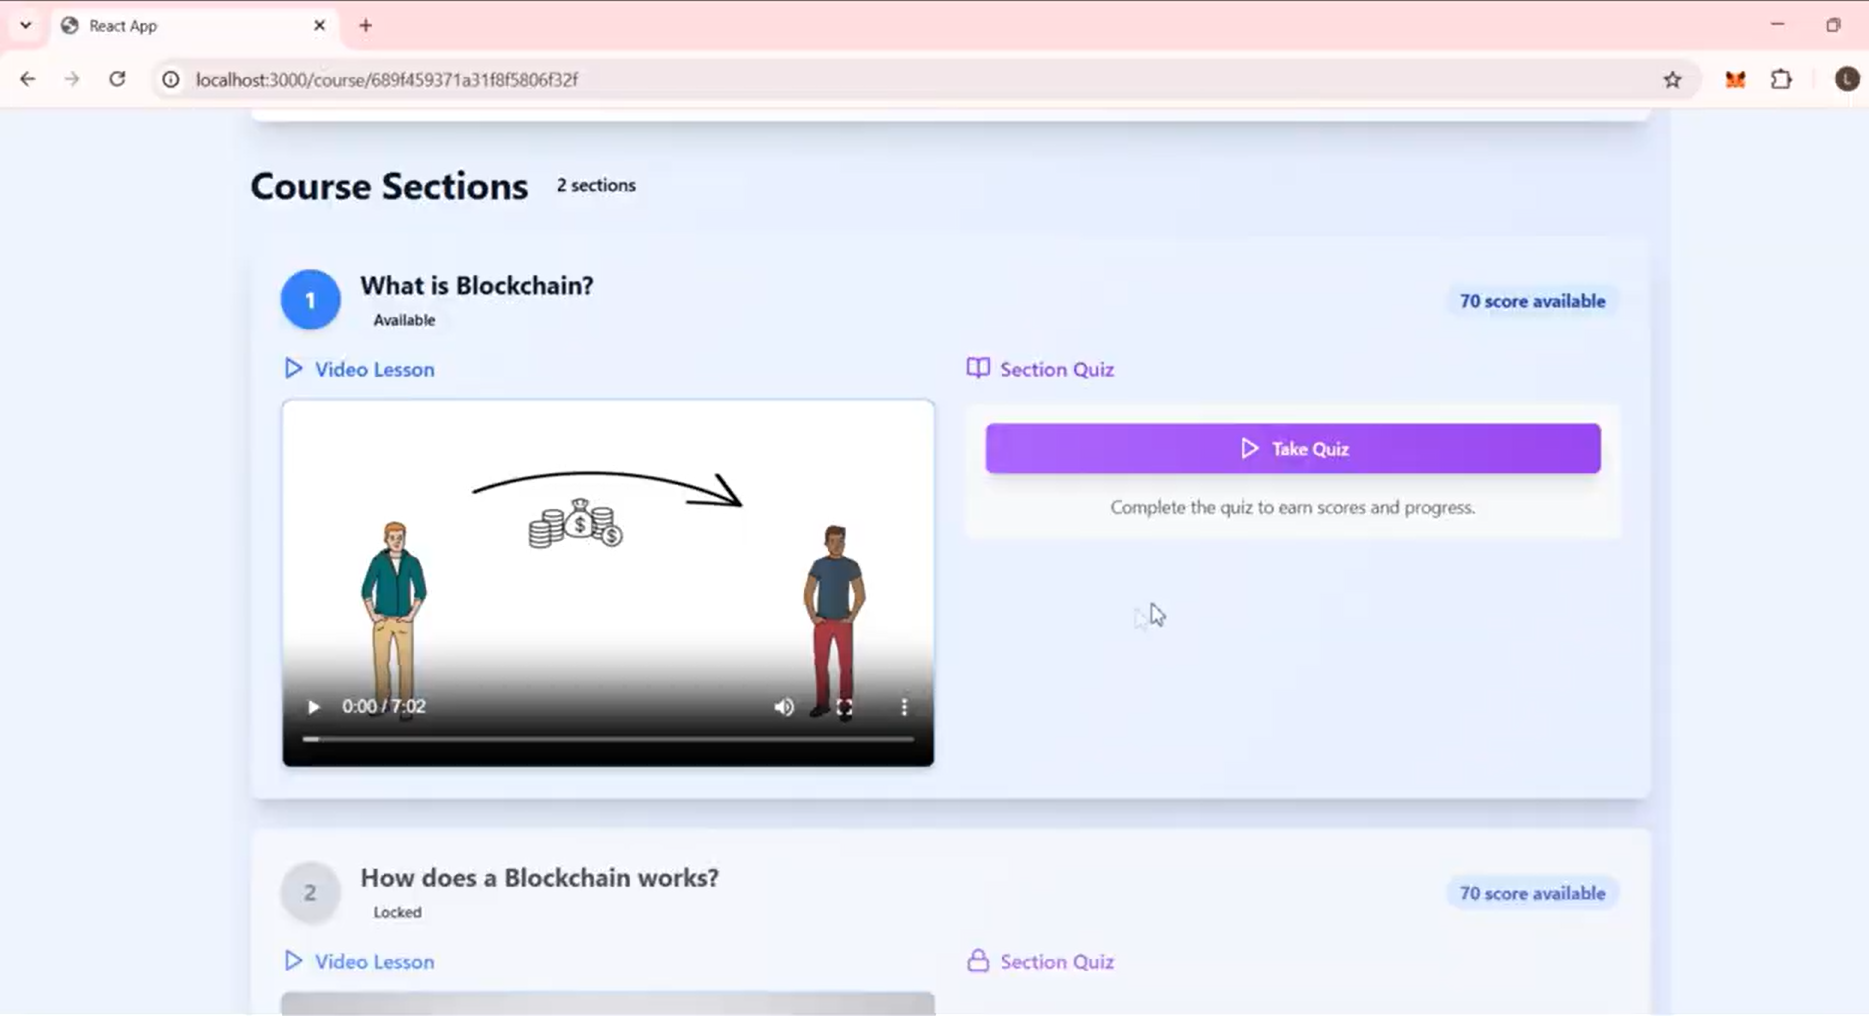Click the video time display 0:00 / 7:02
The image size is (1869, 1016).
[x=384, y=706]
